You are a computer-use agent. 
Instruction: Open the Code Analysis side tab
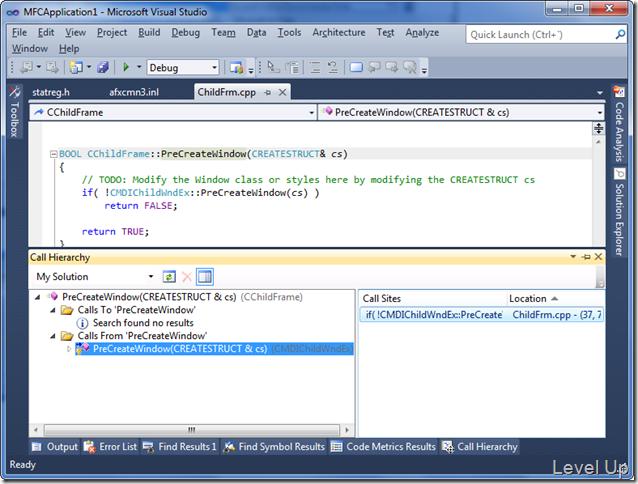619,124
